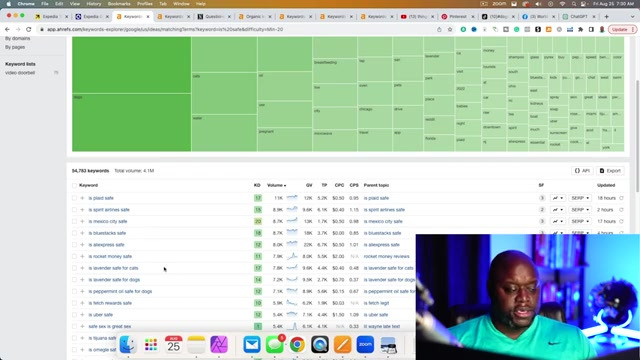Switch to the first Expedia browser tab
The width and height of the screenshot is (640, 360).
tap(51, 17)
